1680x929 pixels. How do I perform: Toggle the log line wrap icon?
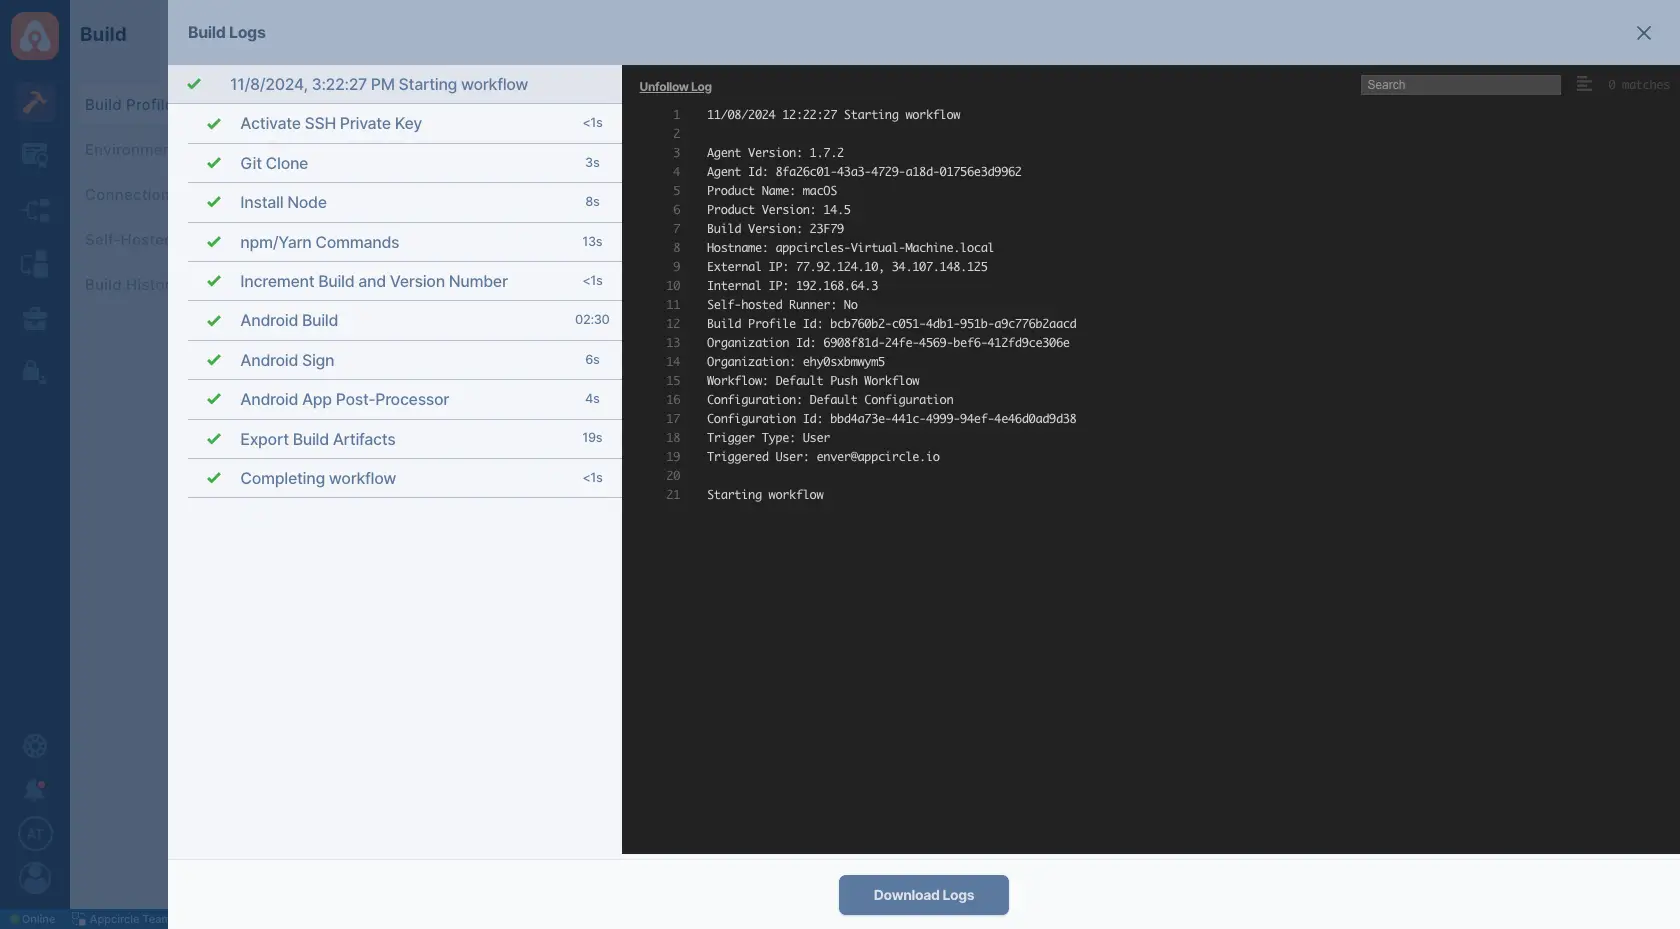coord(1584,85)
